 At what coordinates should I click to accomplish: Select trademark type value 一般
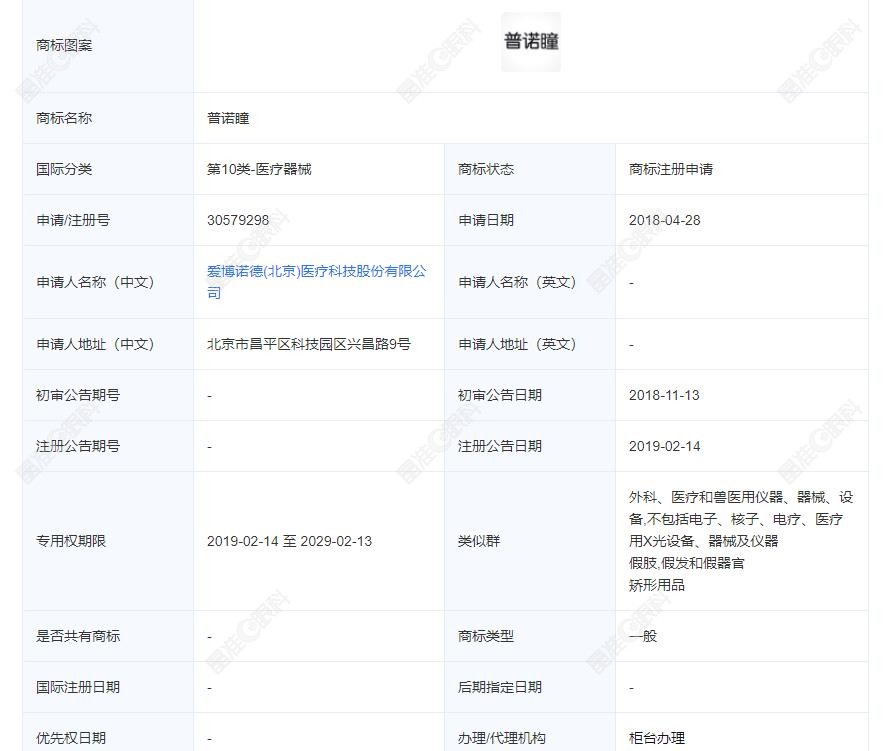click(643, 636)
